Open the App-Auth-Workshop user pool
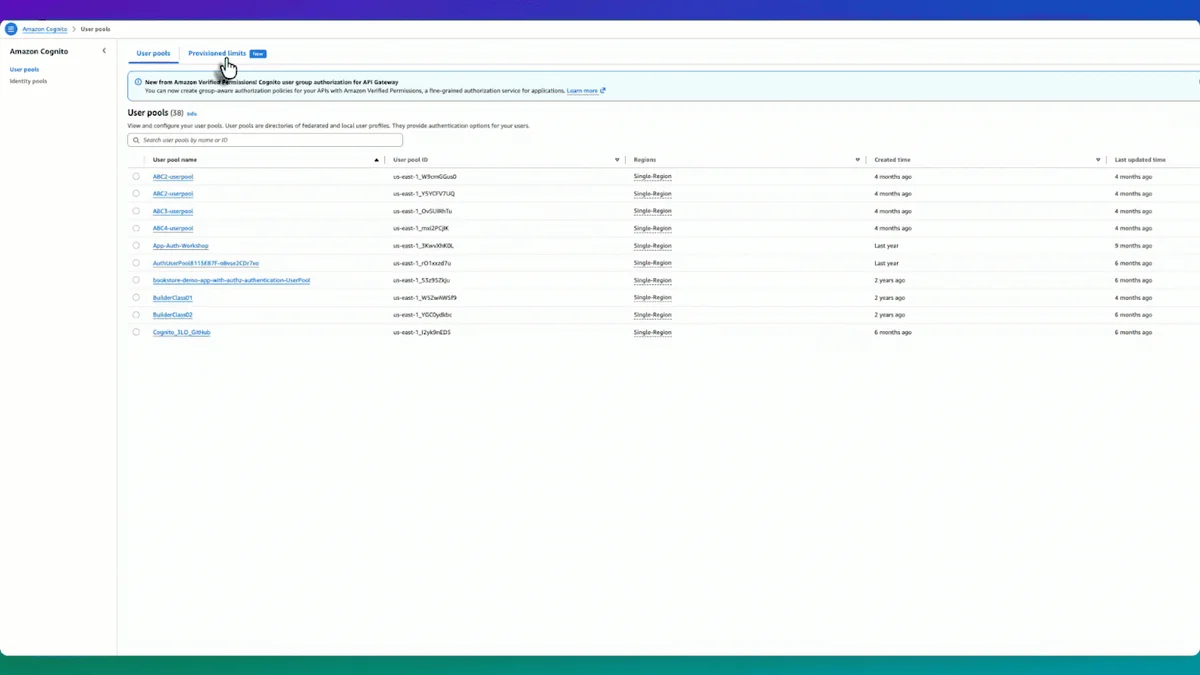Image resolution: width=1200 pixels, height=675 pixels. click(181, 246)
